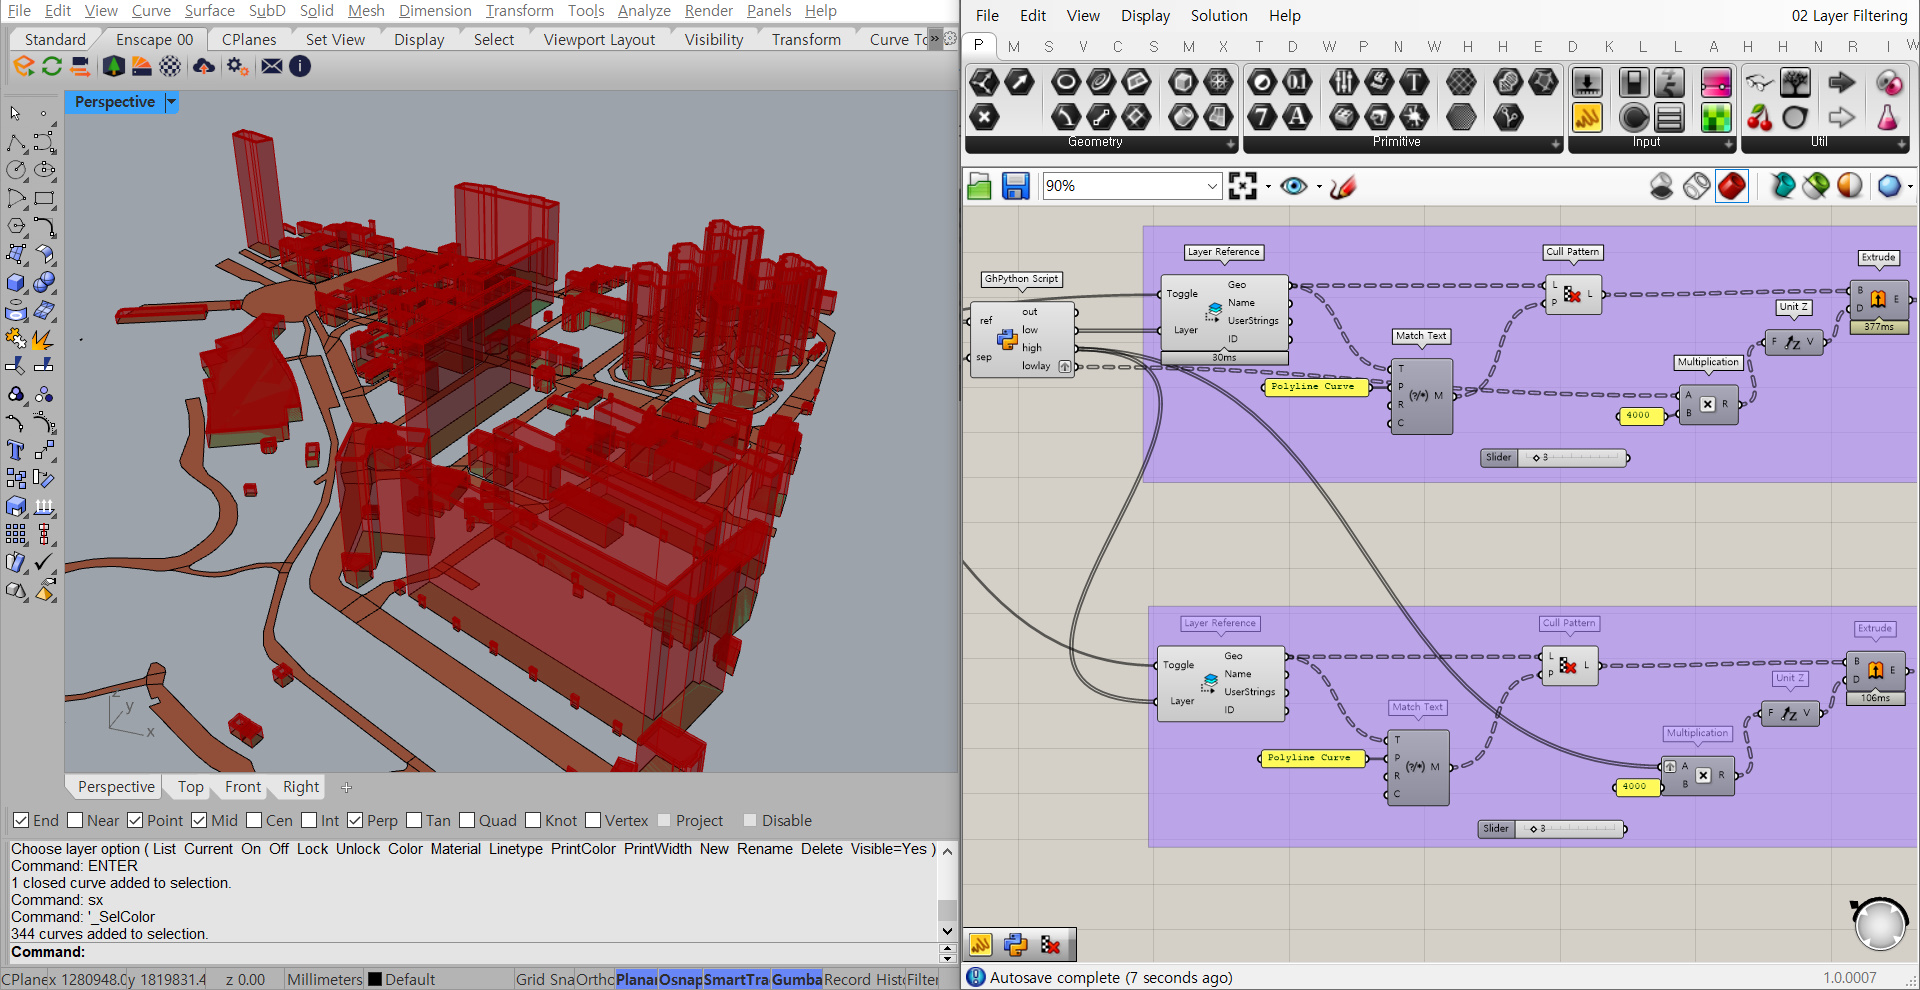Open named views eye dropdown arrow

point(1319,187)
